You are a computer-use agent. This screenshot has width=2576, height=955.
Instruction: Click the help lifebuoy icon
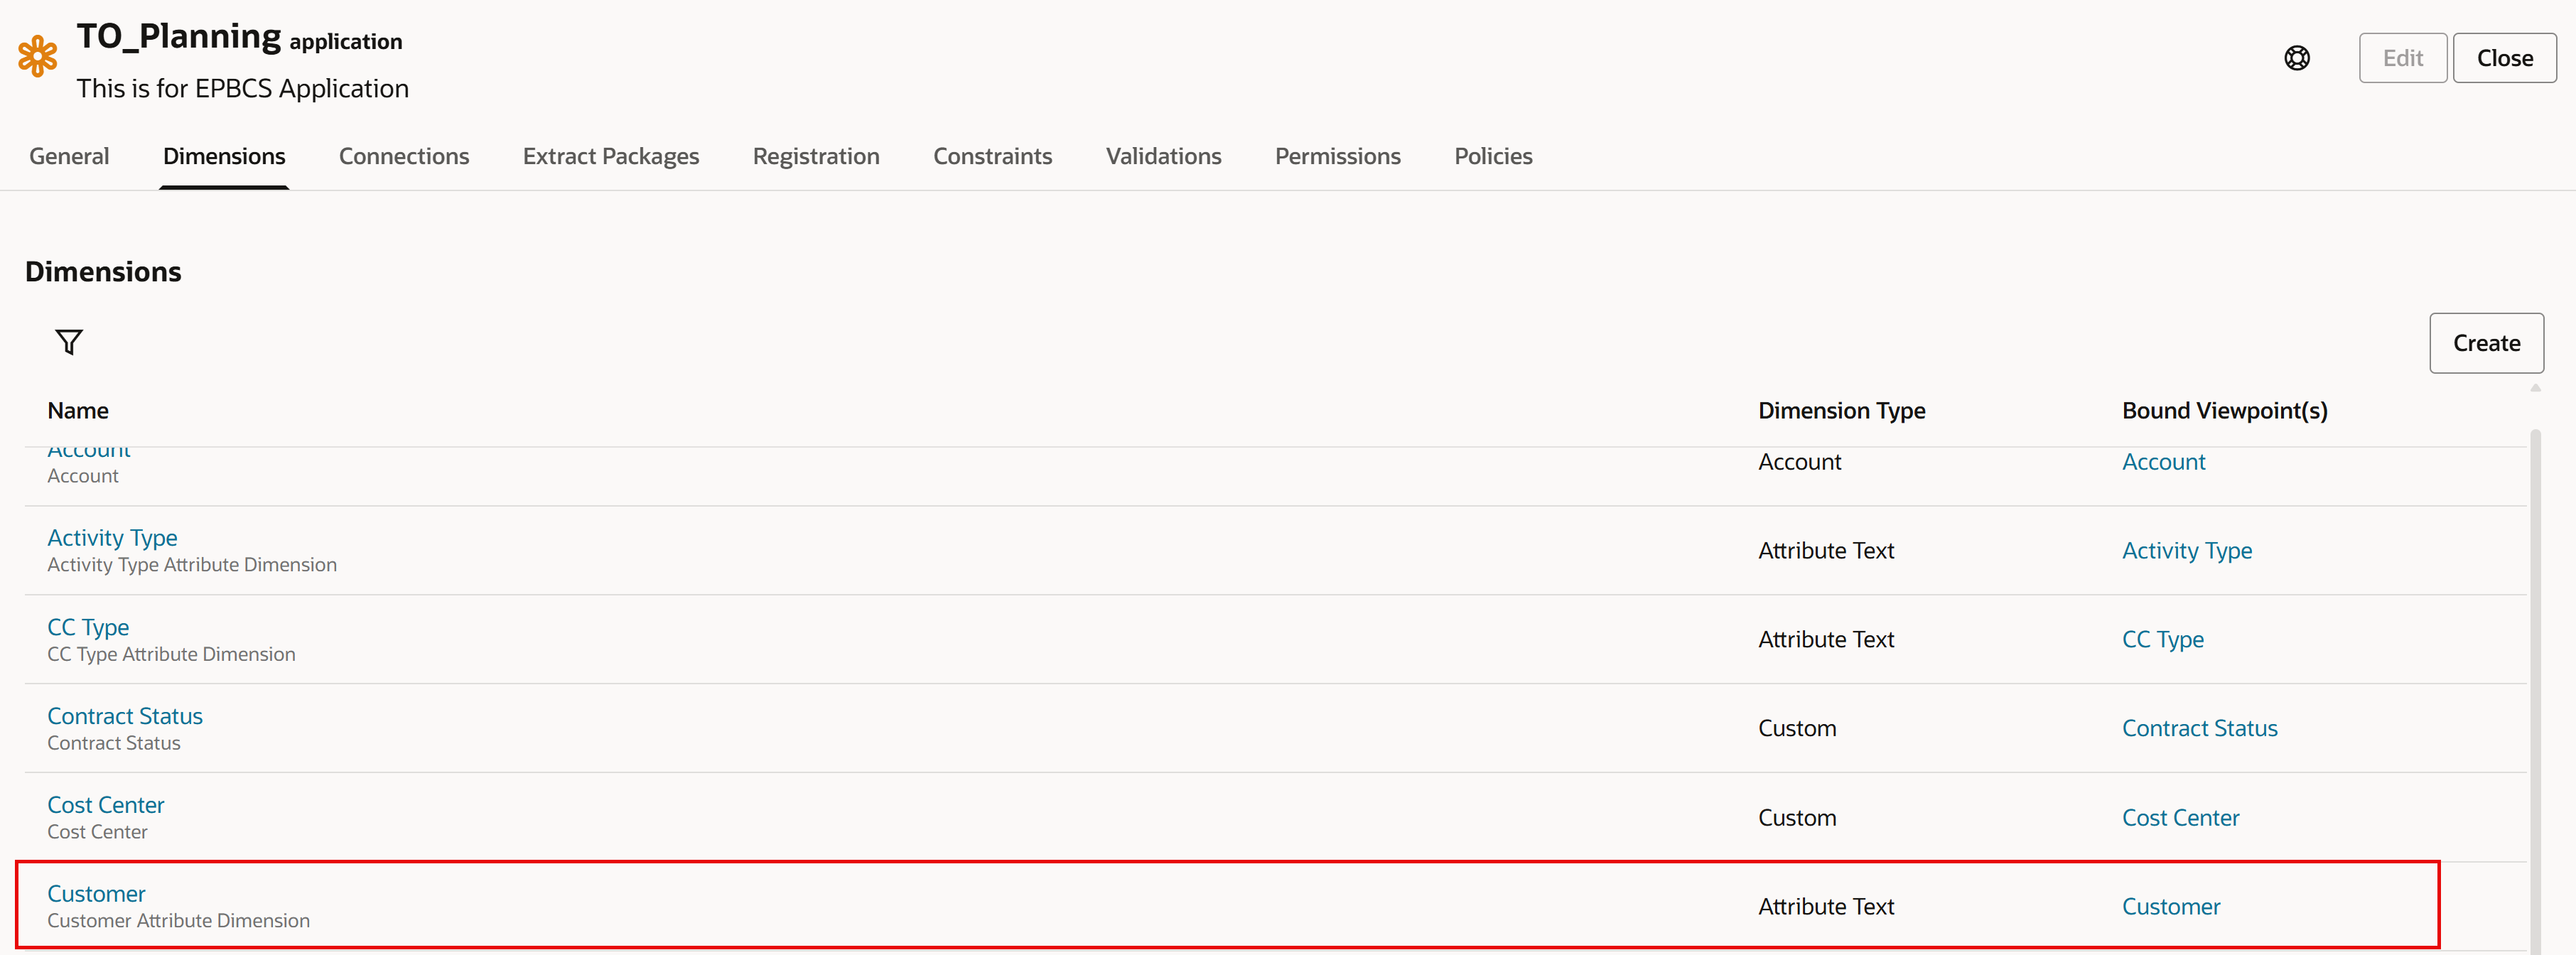(x=2297, y=58)
